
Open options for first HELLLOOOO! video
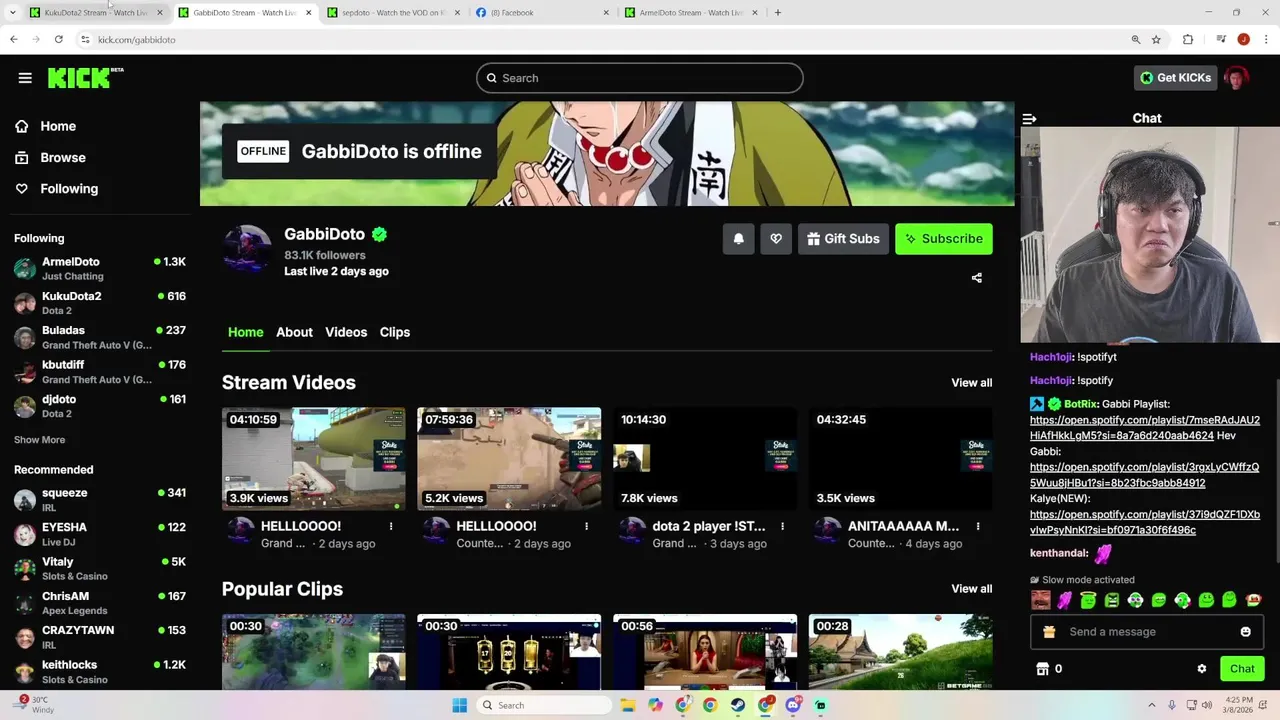coord(391,526)
